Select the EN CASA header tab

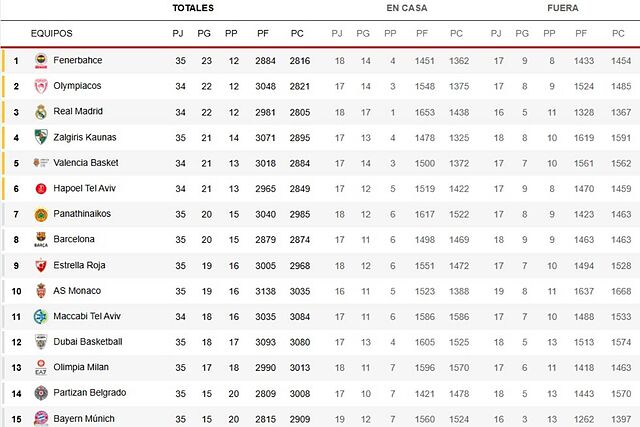(x=407, y=8)
